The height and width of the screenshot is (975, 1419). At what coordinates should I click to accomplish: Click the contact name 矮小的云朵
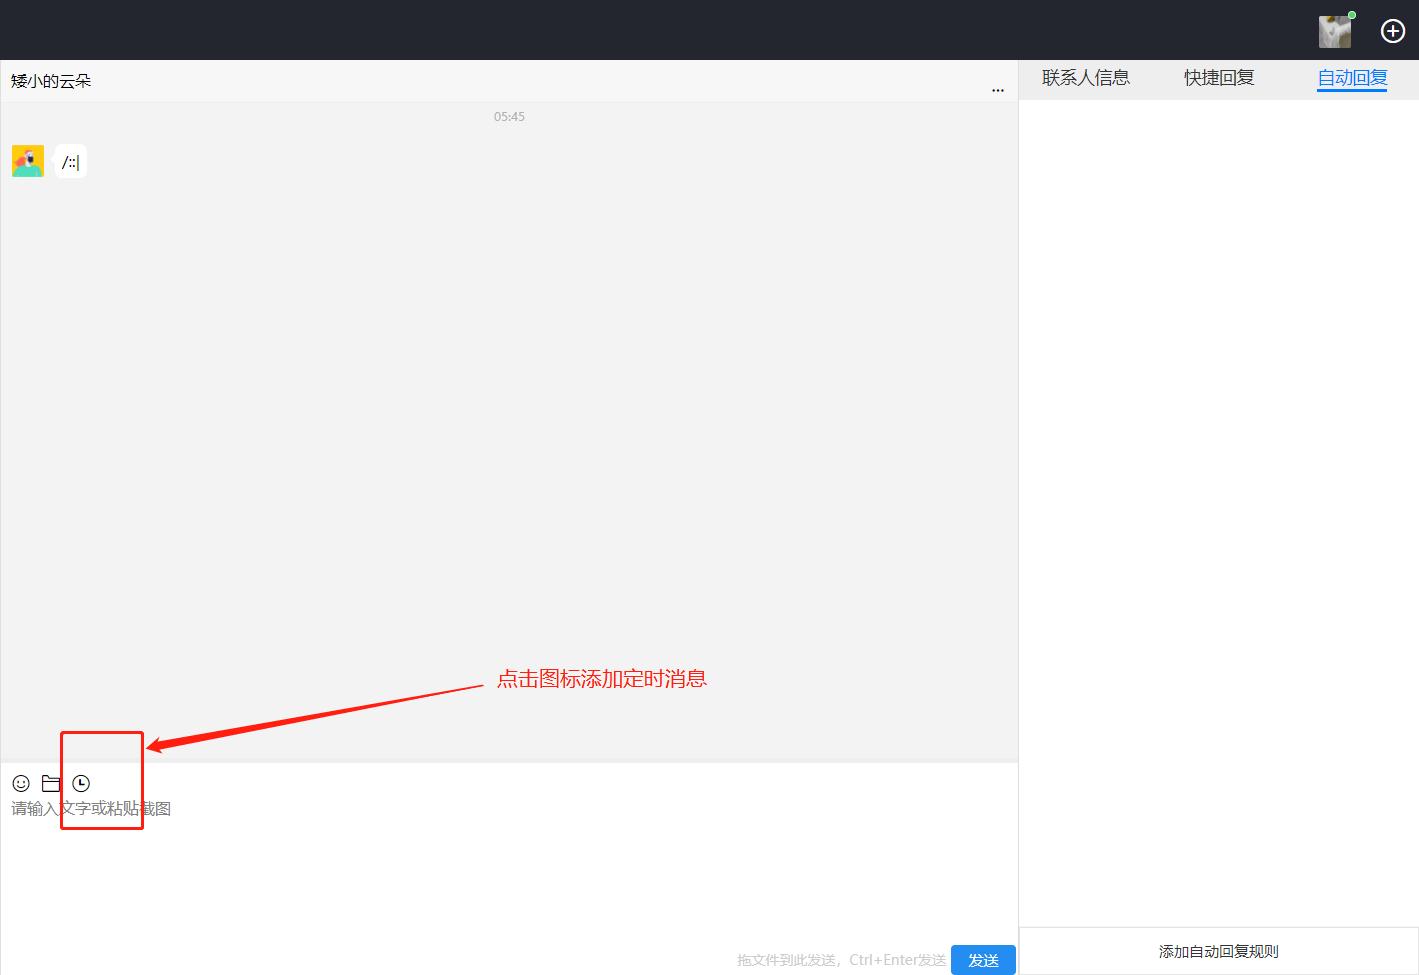pos(51,81)
